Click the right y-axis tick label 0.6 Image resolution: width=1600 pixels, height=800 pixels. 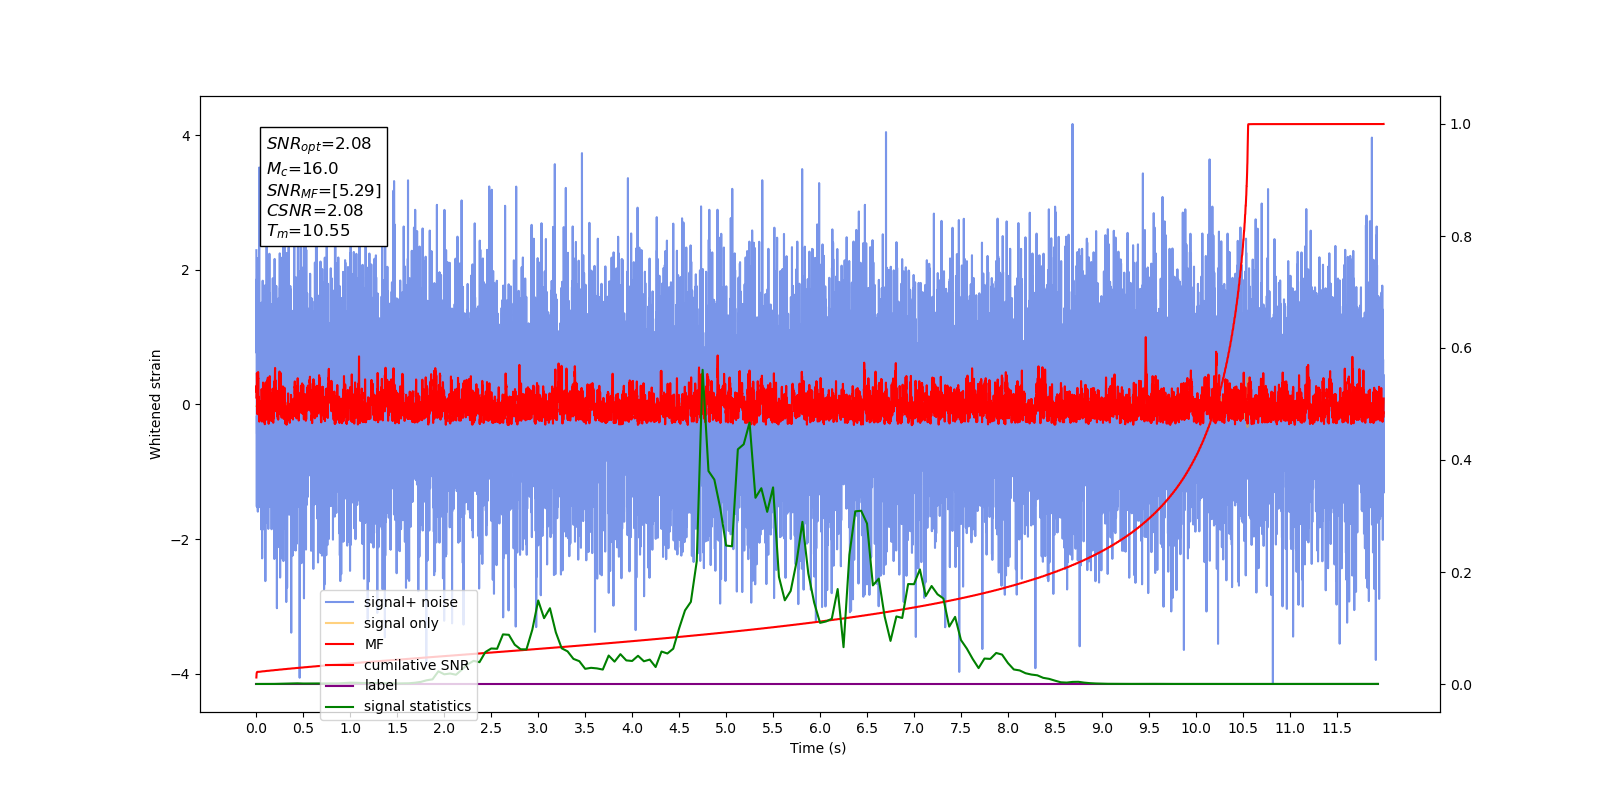pos(1461,349)
